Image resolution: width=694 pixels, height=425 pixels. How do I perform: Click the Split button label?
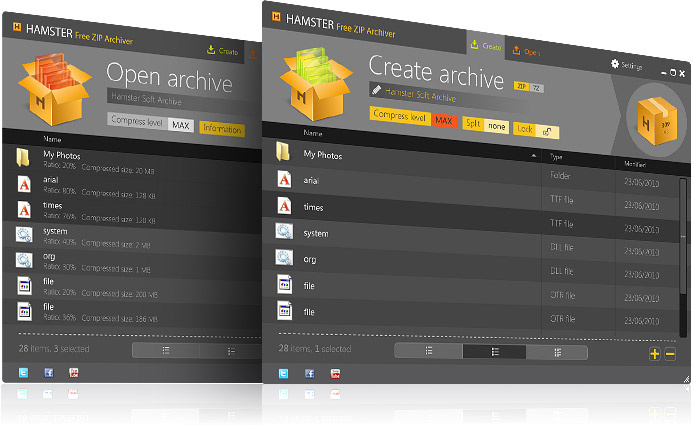coord(473,124)
